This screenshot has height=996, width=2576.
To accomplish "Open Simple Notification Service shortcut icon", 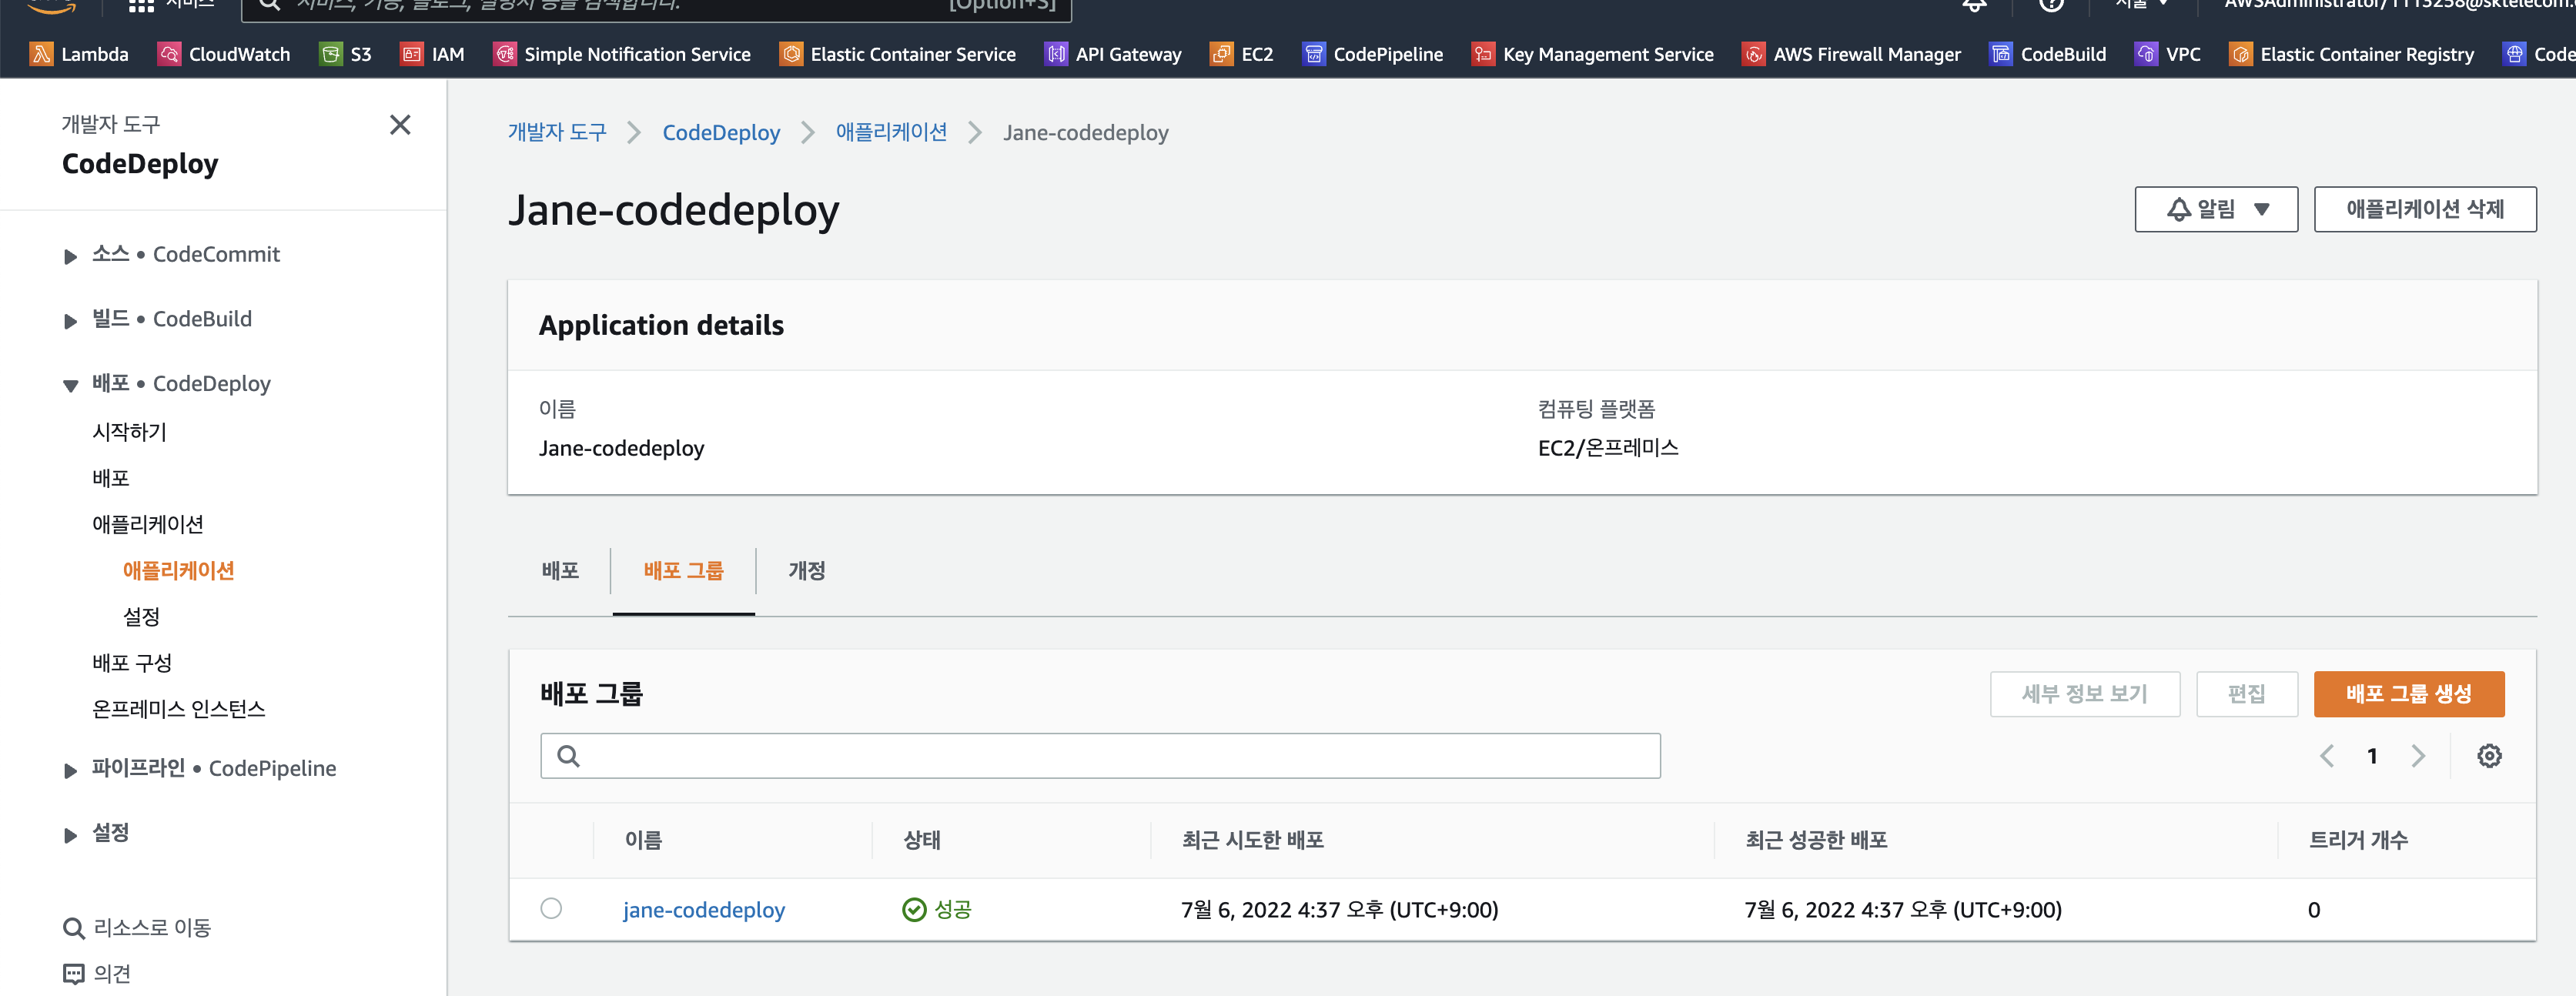I will click(x=505, y=54).
